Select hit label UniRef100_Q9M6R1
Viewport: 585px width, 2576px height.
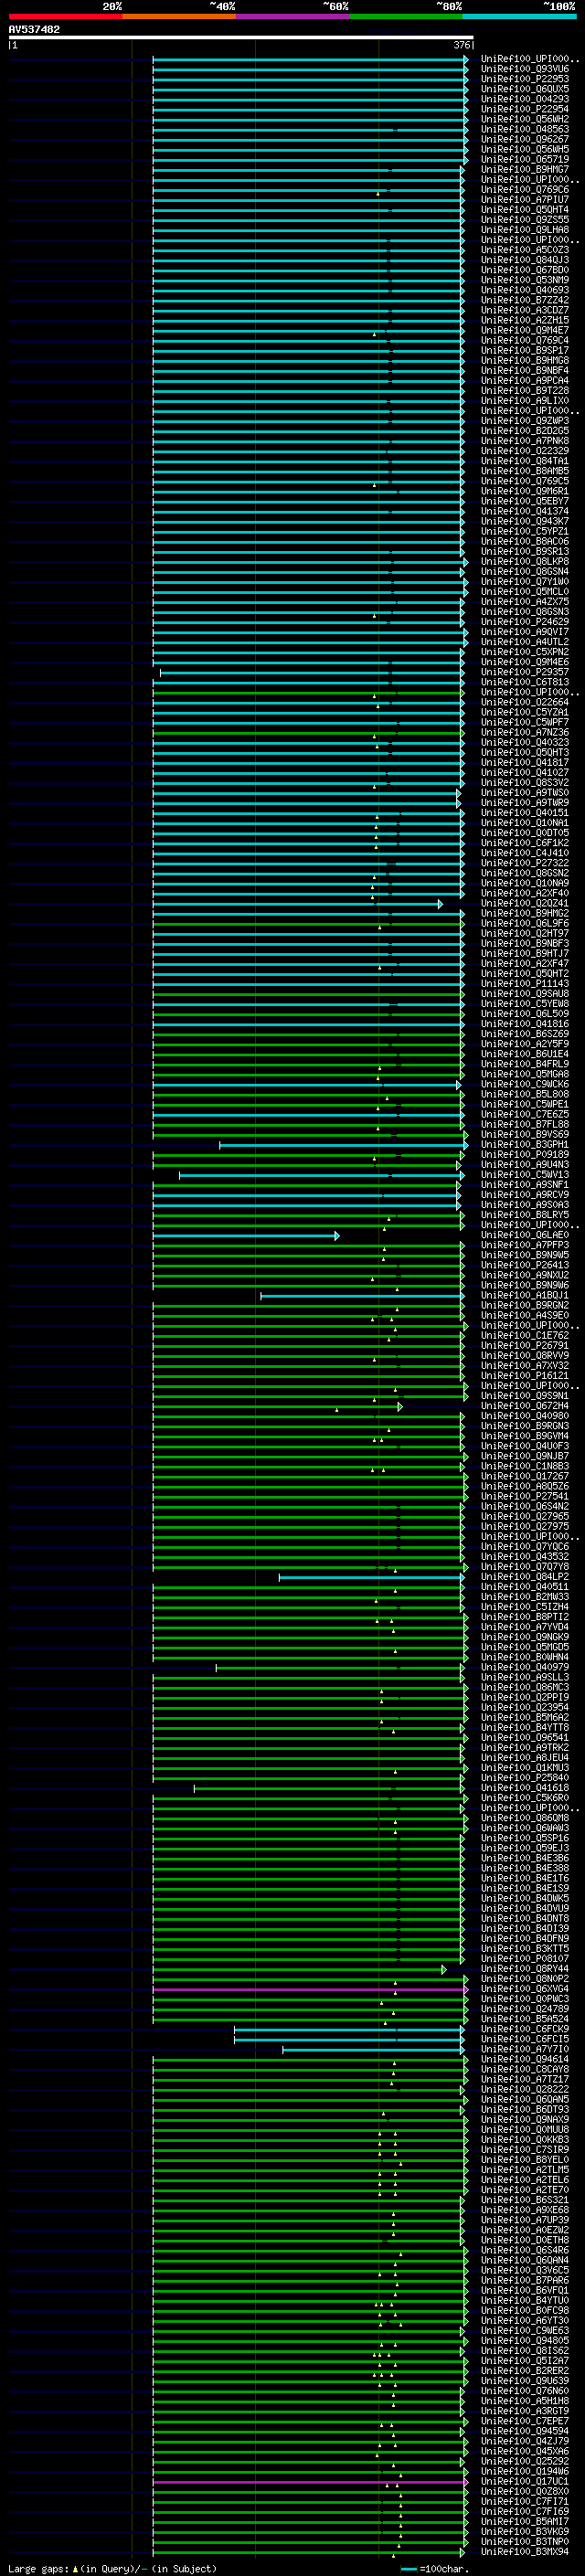click(x=525, y=491)
